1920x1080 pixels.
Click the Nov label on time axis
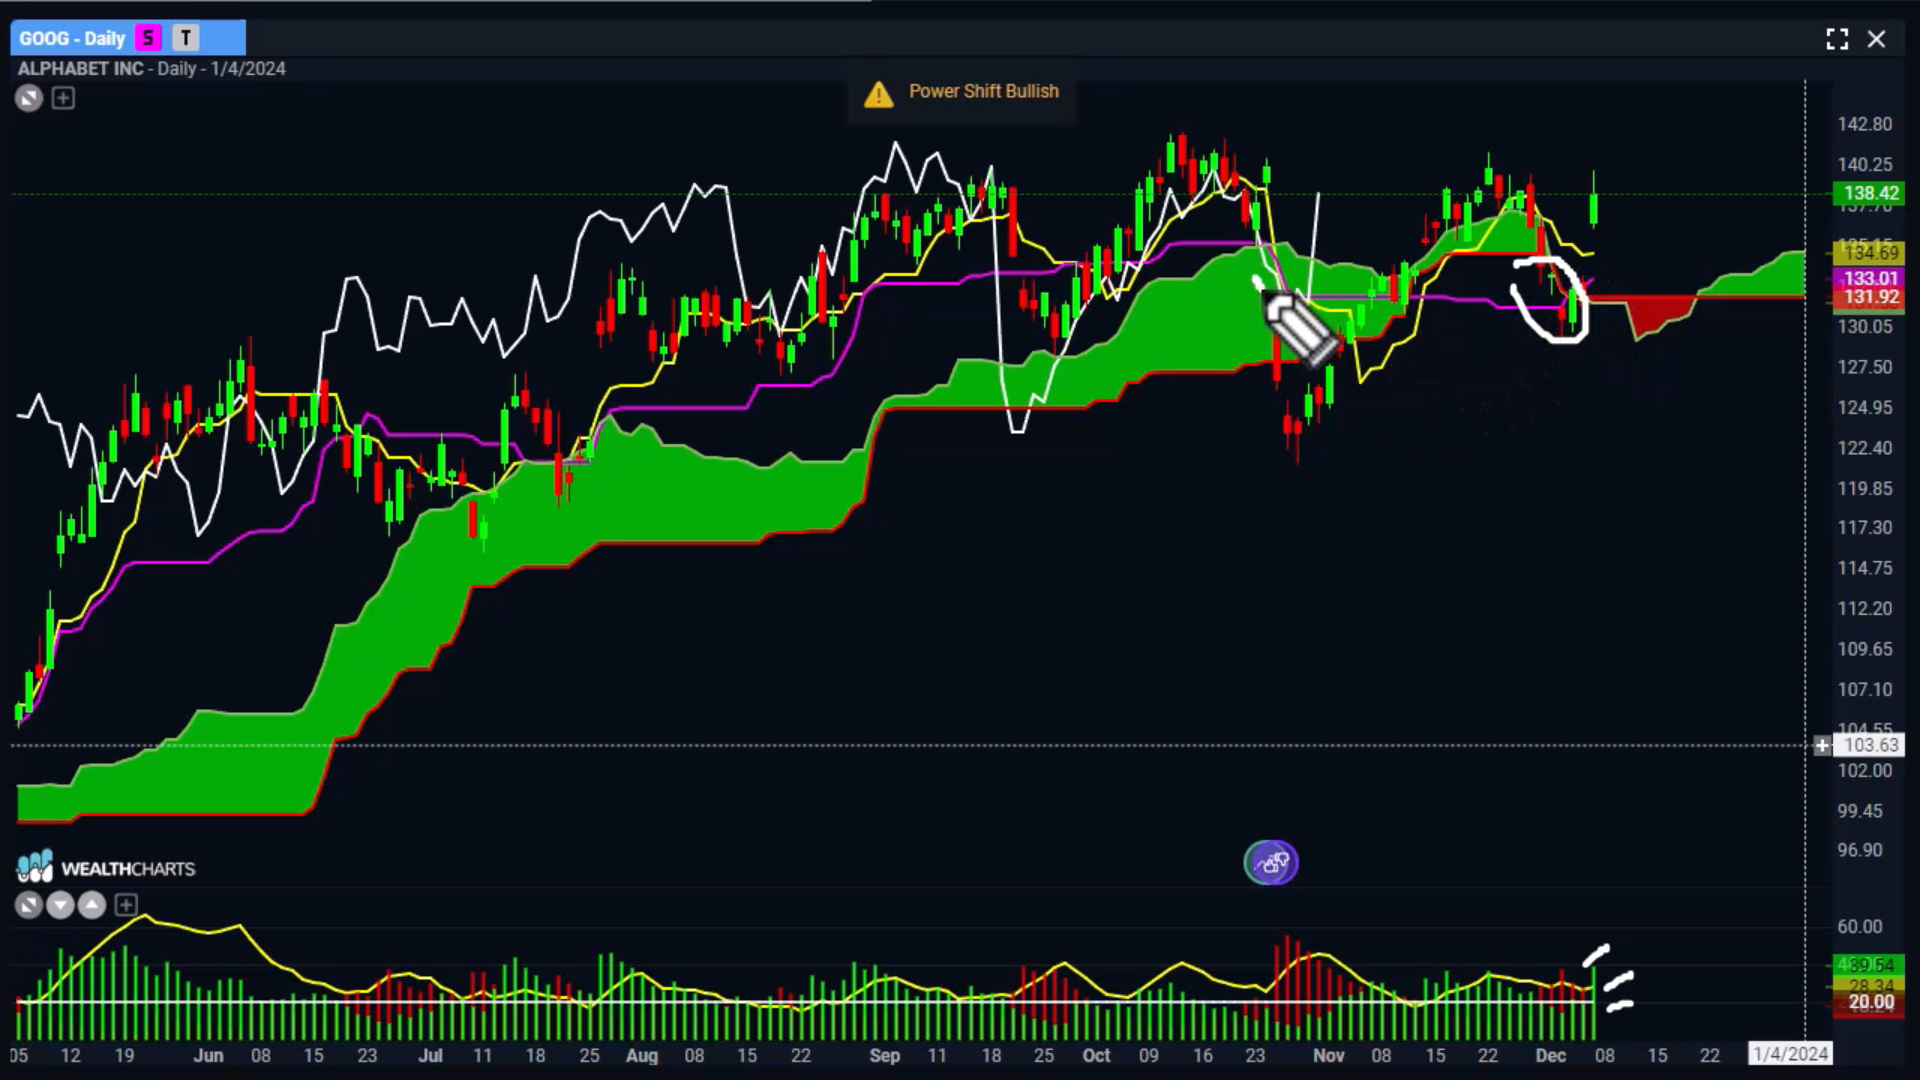point(1329,1055)
